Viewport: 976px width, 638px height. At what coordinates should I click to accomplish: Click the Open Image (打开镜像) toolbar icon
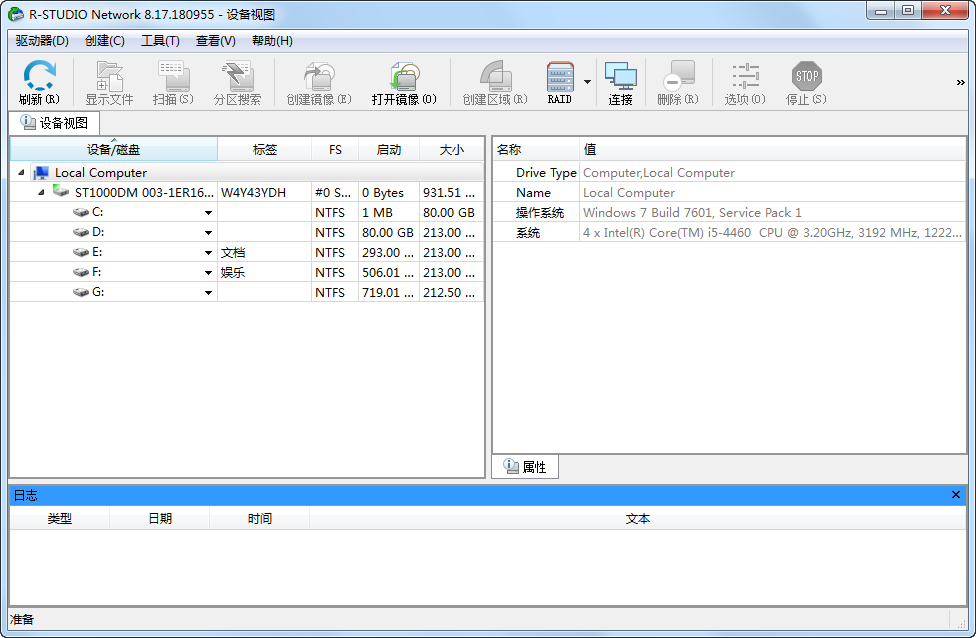(404, 77)
